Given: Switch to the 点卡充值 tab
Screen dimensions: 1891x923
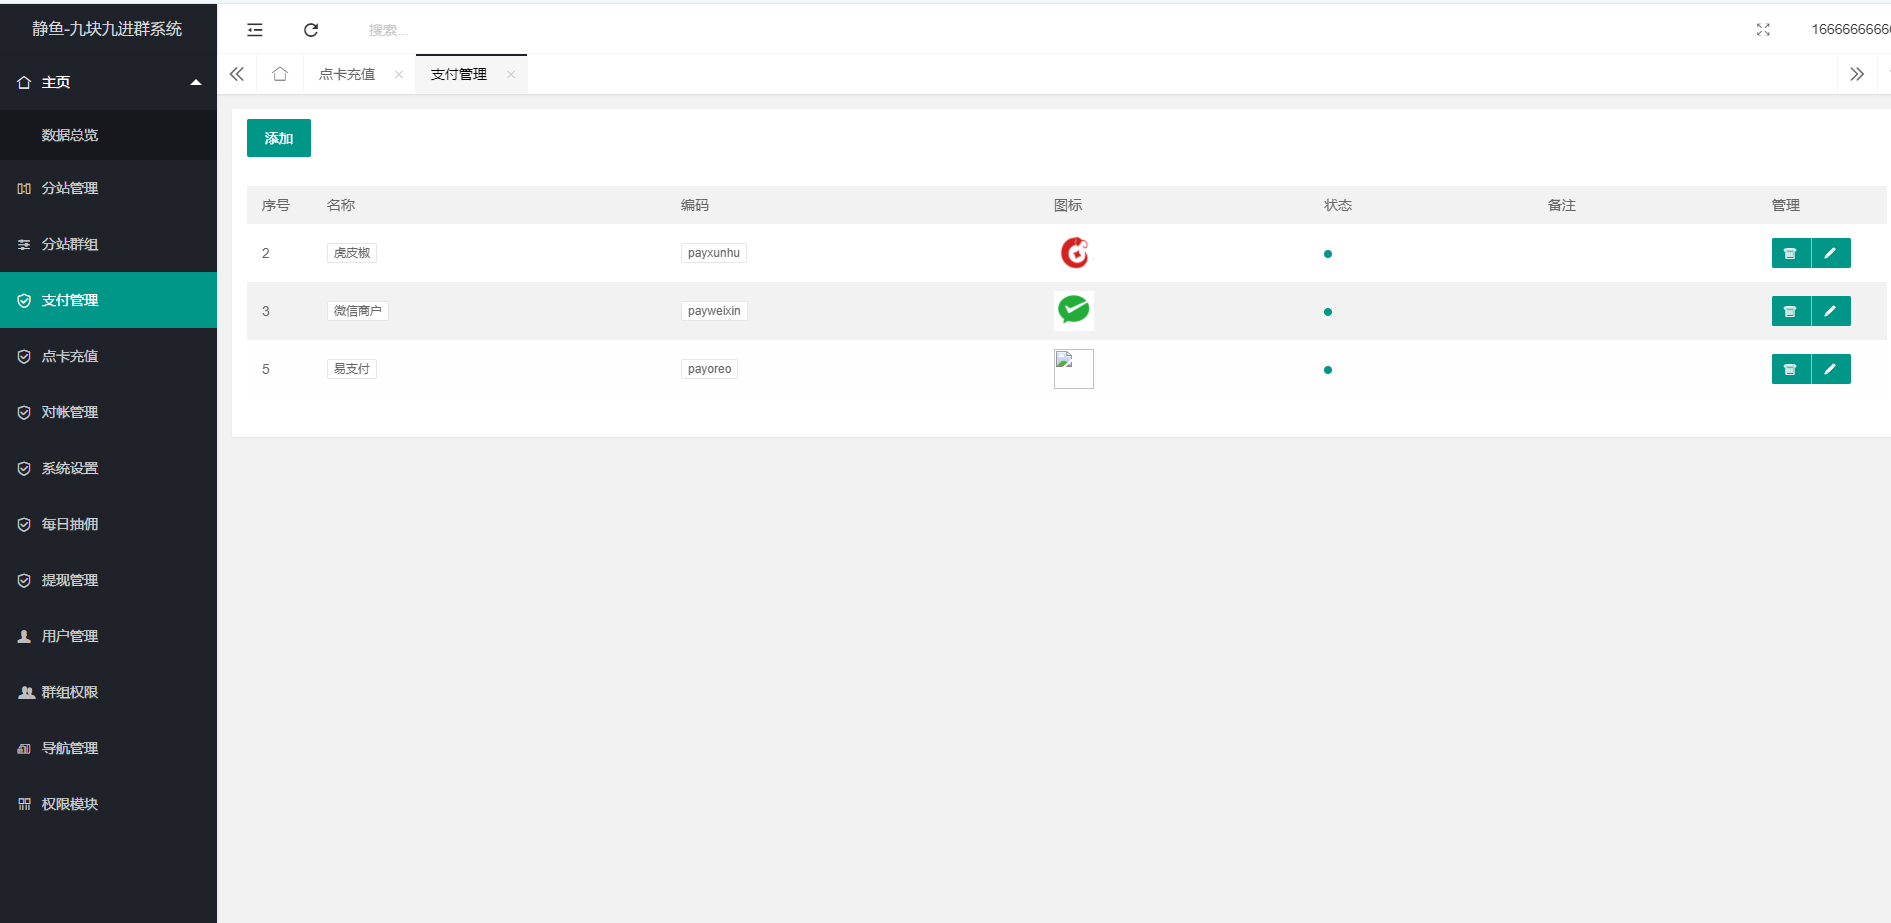Looking at the screenshot, I should click(347, 74).
